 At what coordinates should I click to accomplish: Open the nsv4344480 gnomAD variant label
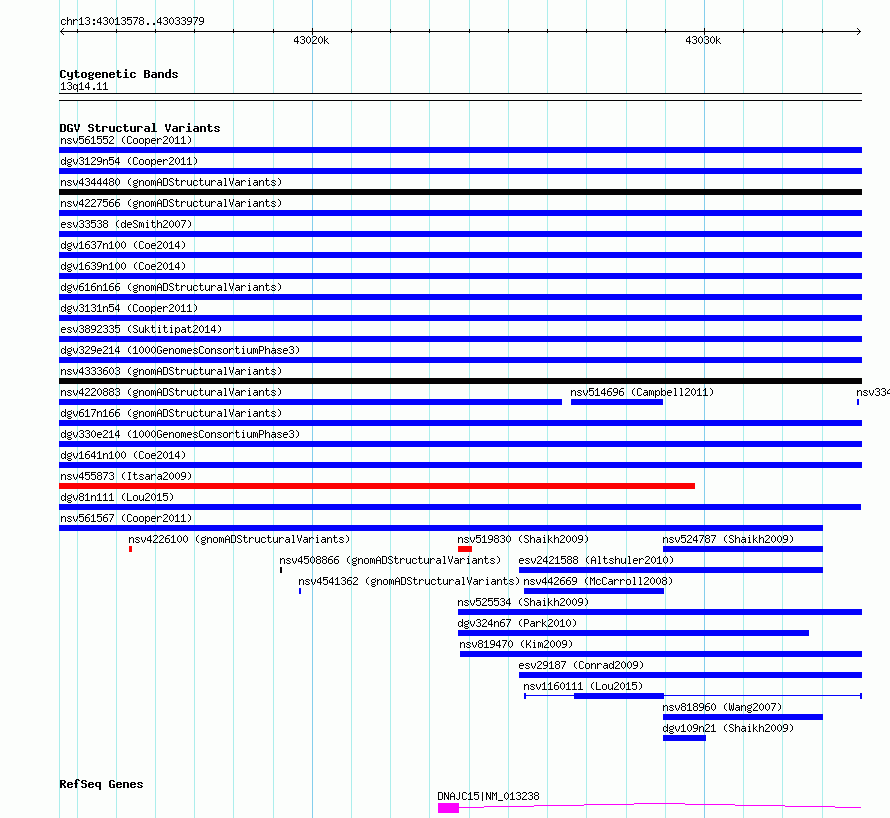pyautogui.click(x=171, y=182)
